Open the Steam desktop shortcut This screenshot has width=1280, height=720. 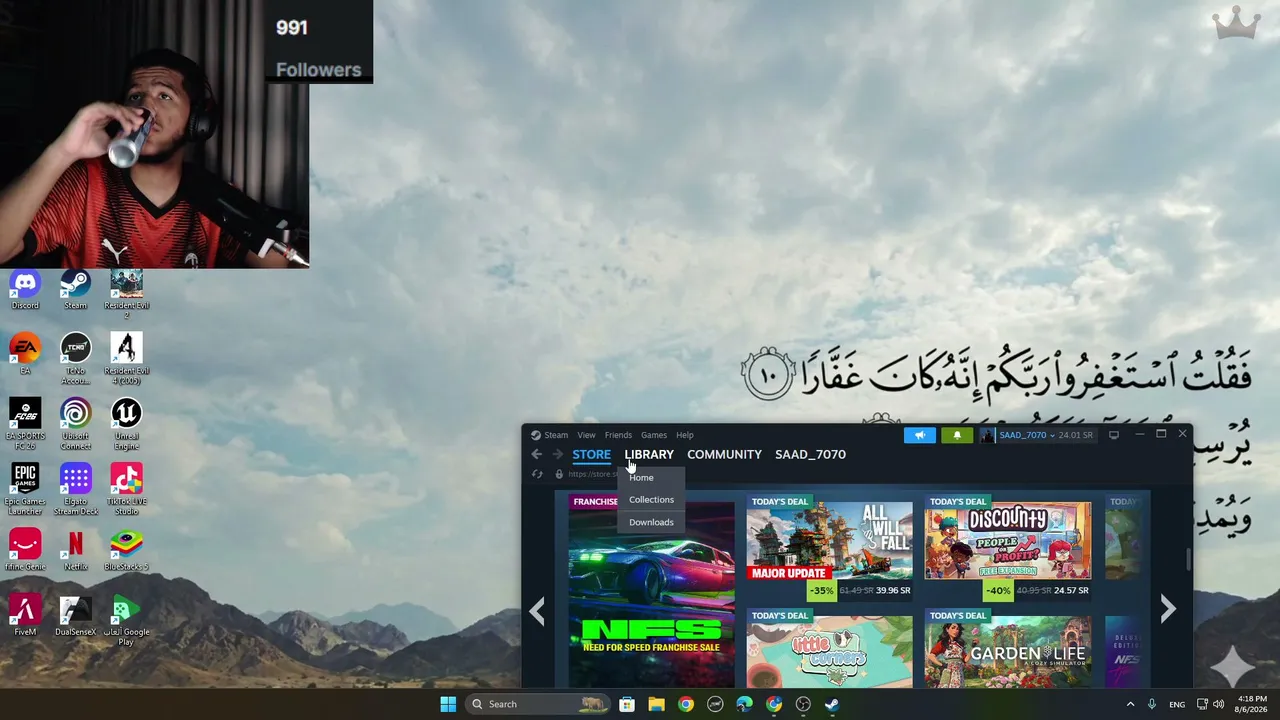coord(75,290)
